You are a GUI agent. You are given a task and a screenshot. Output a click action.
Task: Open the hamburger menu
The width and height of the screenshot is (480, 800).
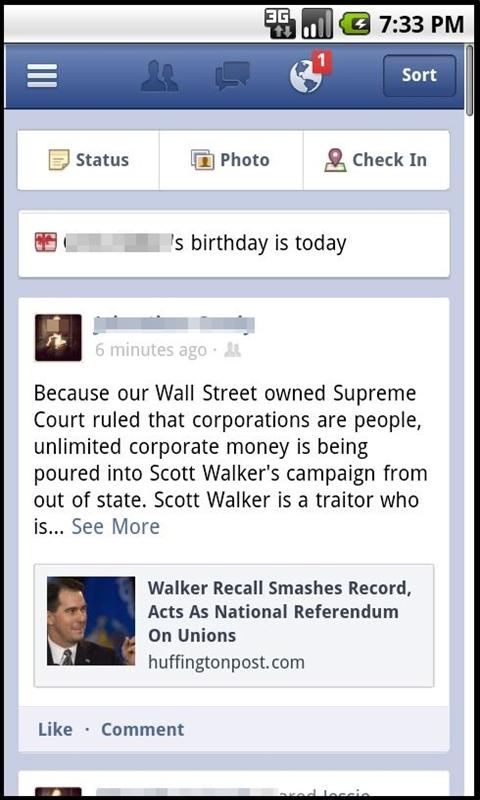tap(42, 76)
